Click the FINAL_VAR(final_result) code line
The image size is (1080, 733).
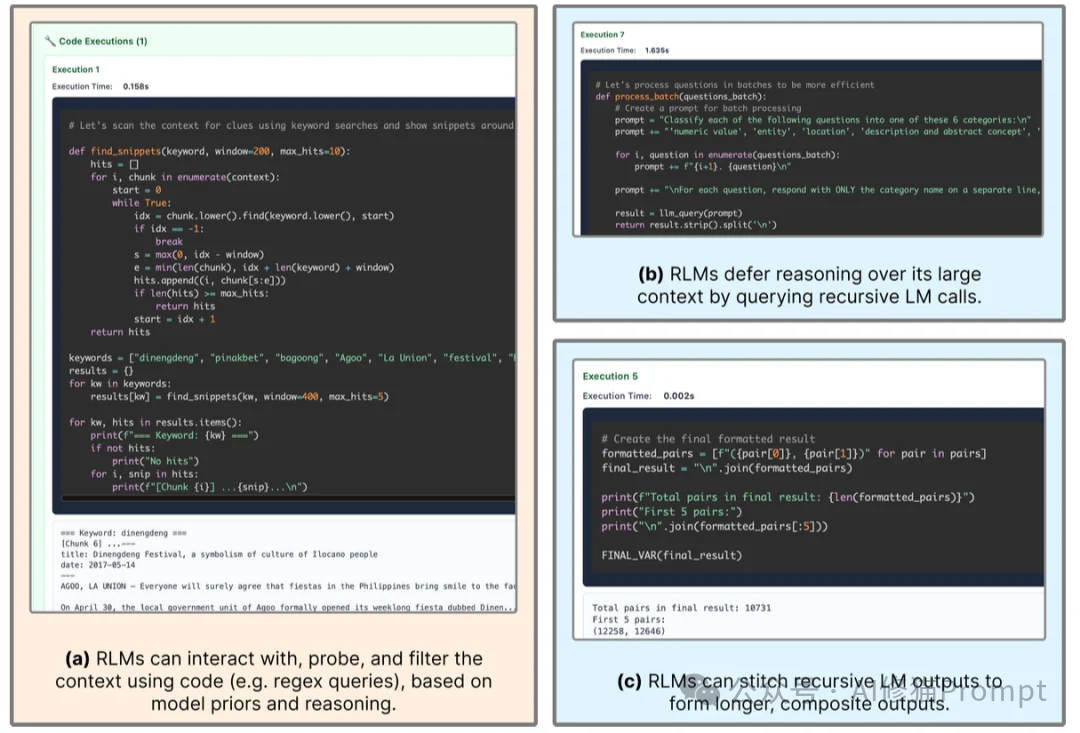pyautogui.click(x=671, y=555)
